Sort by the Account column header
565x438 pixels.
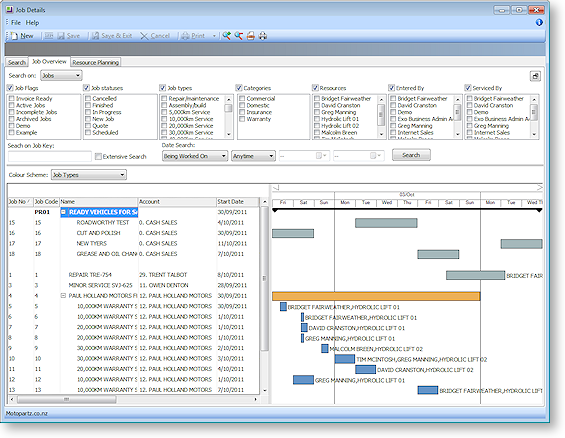[x=177, y=202]
